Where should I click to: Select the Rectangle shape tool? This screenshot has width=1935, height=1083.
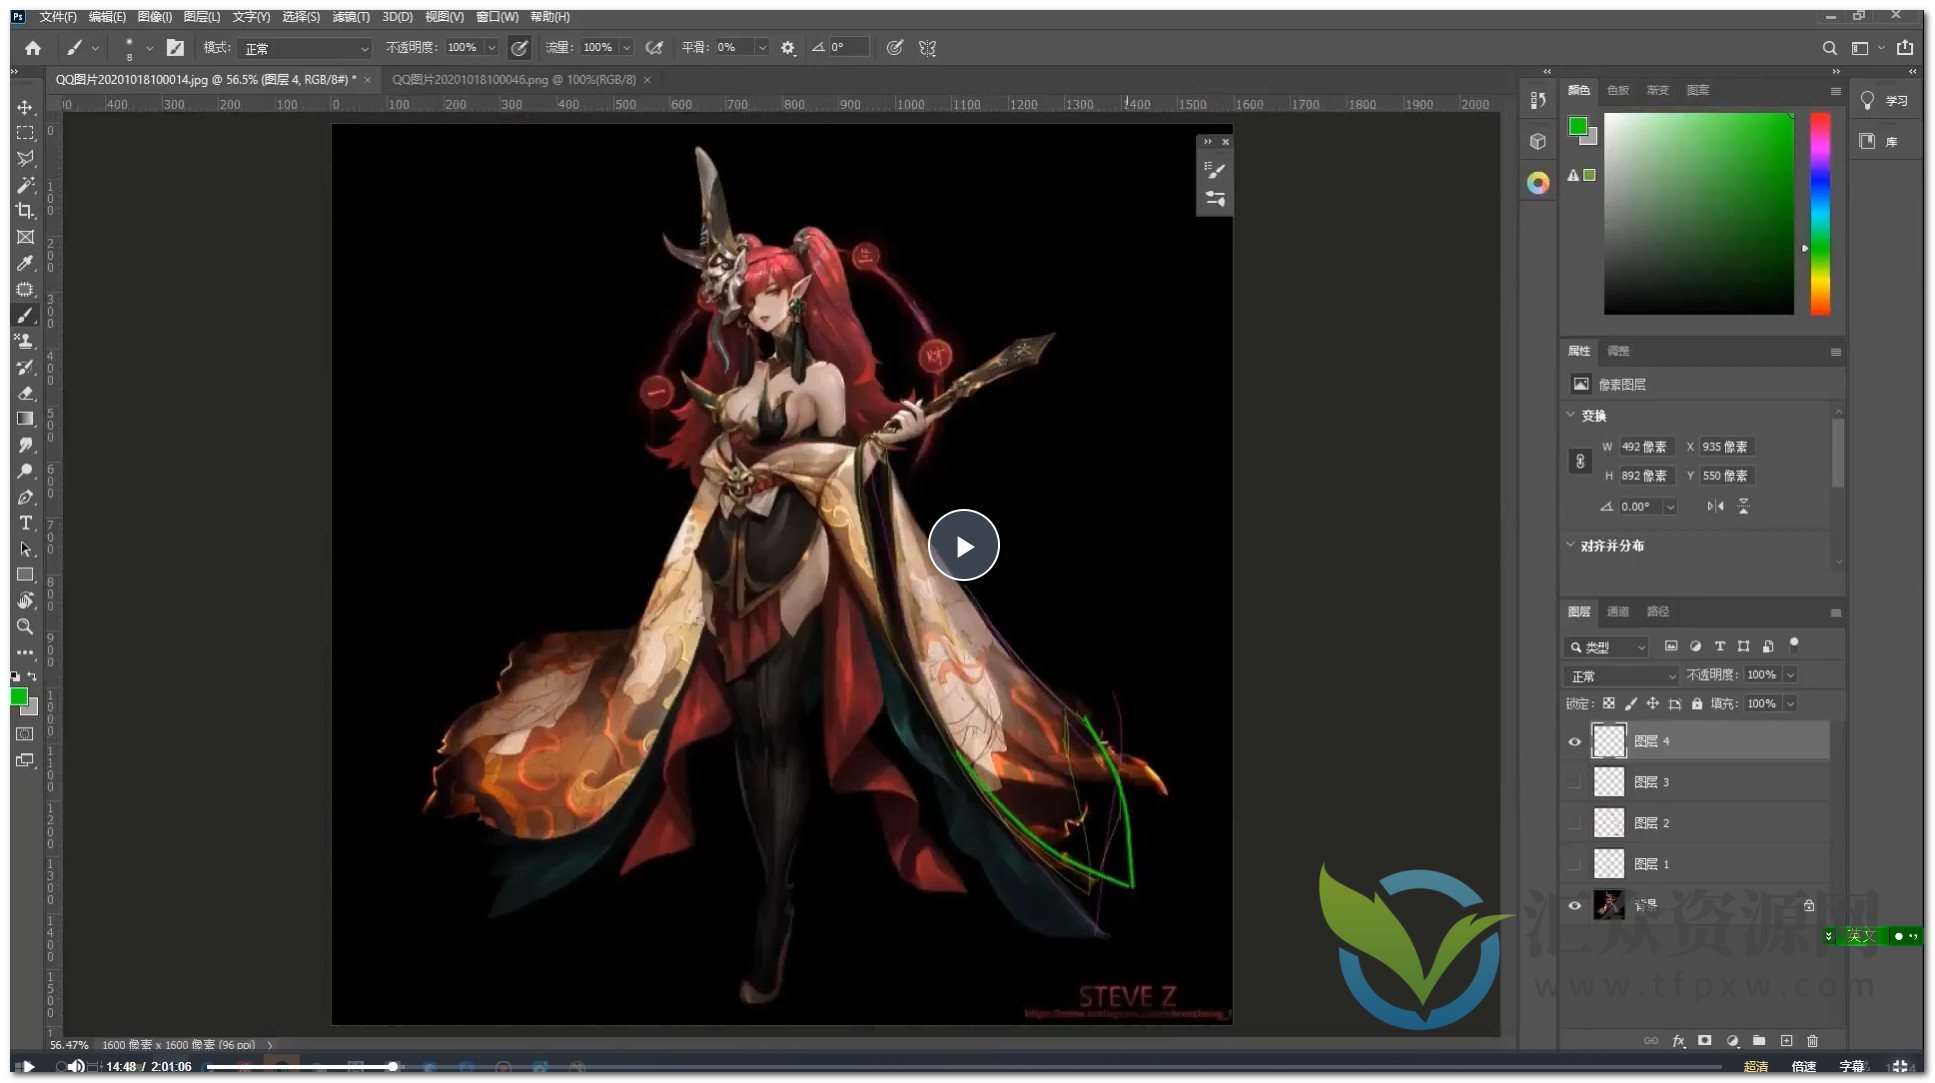(x=25, y=575)
